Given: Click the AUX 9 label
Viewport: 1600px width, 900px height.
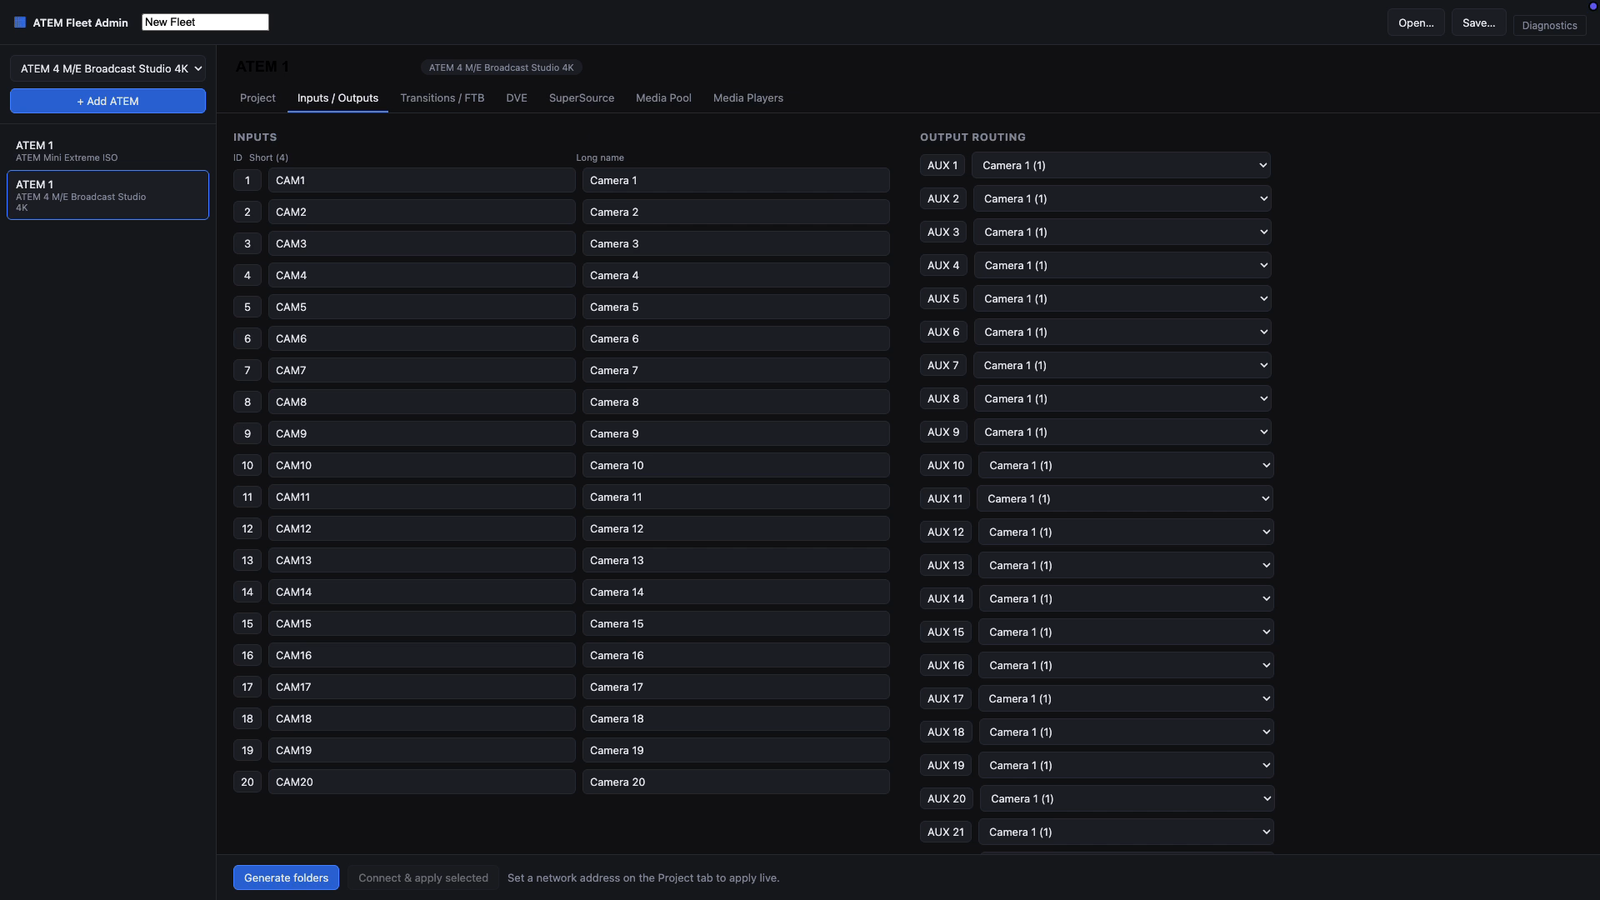Looking at the screenshot, I should pyautogui.click(x=943, y=432).
